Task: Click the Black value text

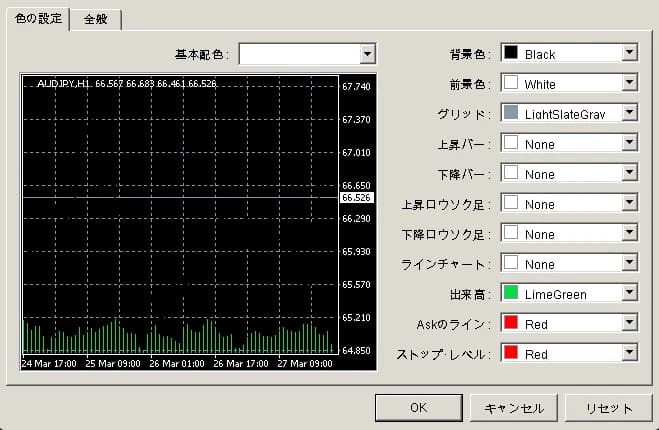Action: pos(540,55)
